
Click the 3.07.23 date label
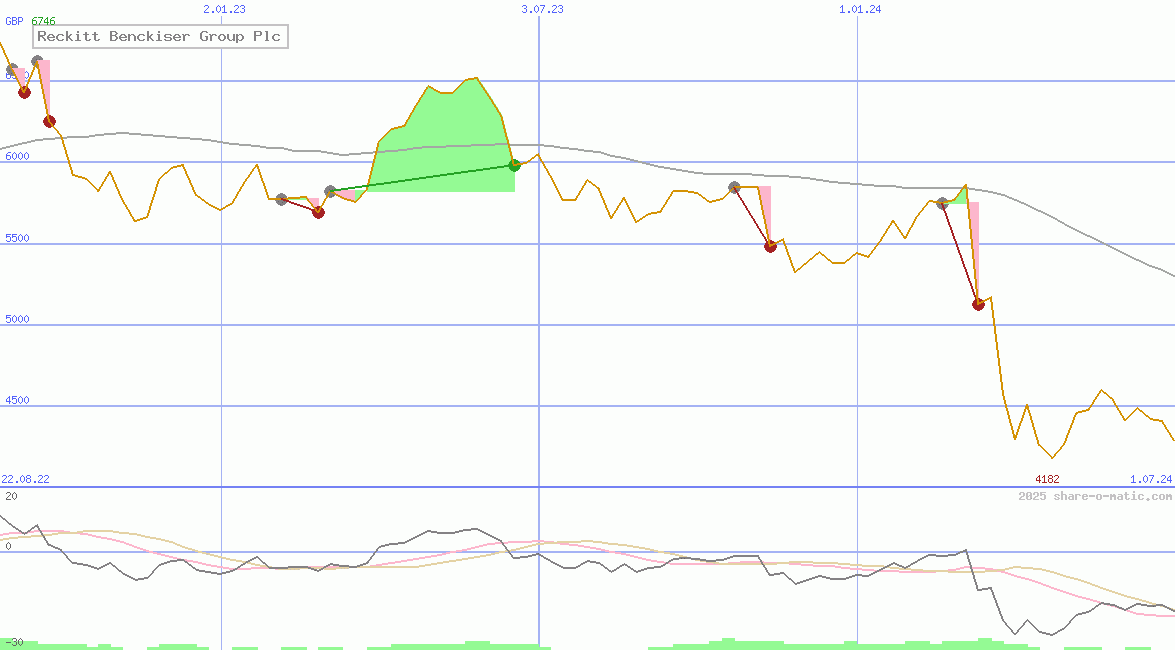click(x=542, y=9)
